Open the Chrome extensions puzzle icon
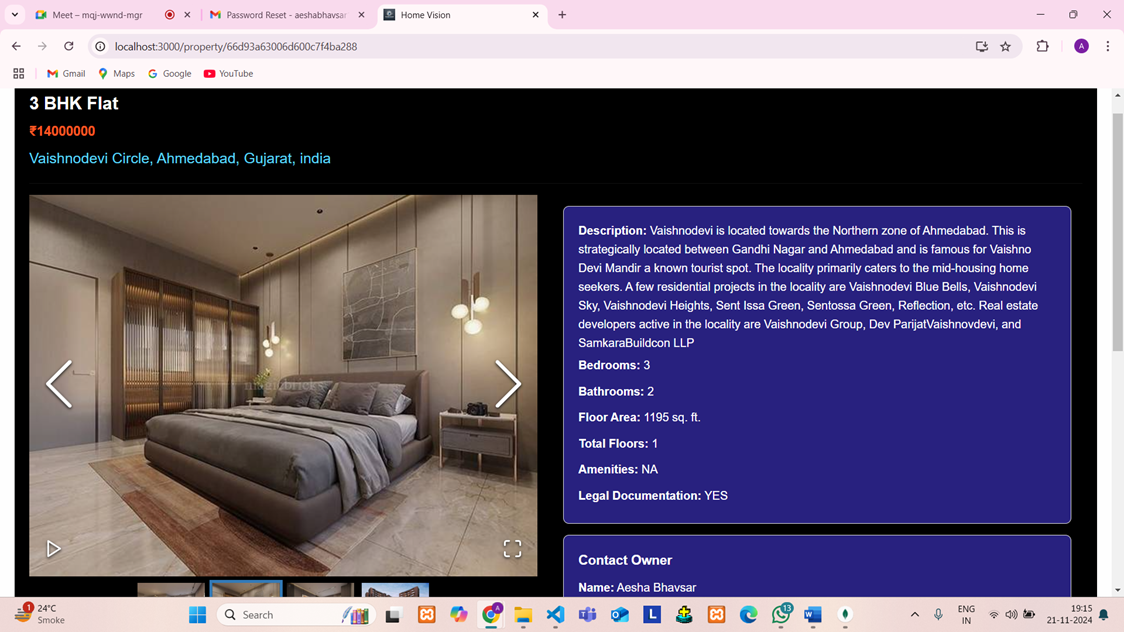This screenshot has width=1124, height=632. (1042, 46)
